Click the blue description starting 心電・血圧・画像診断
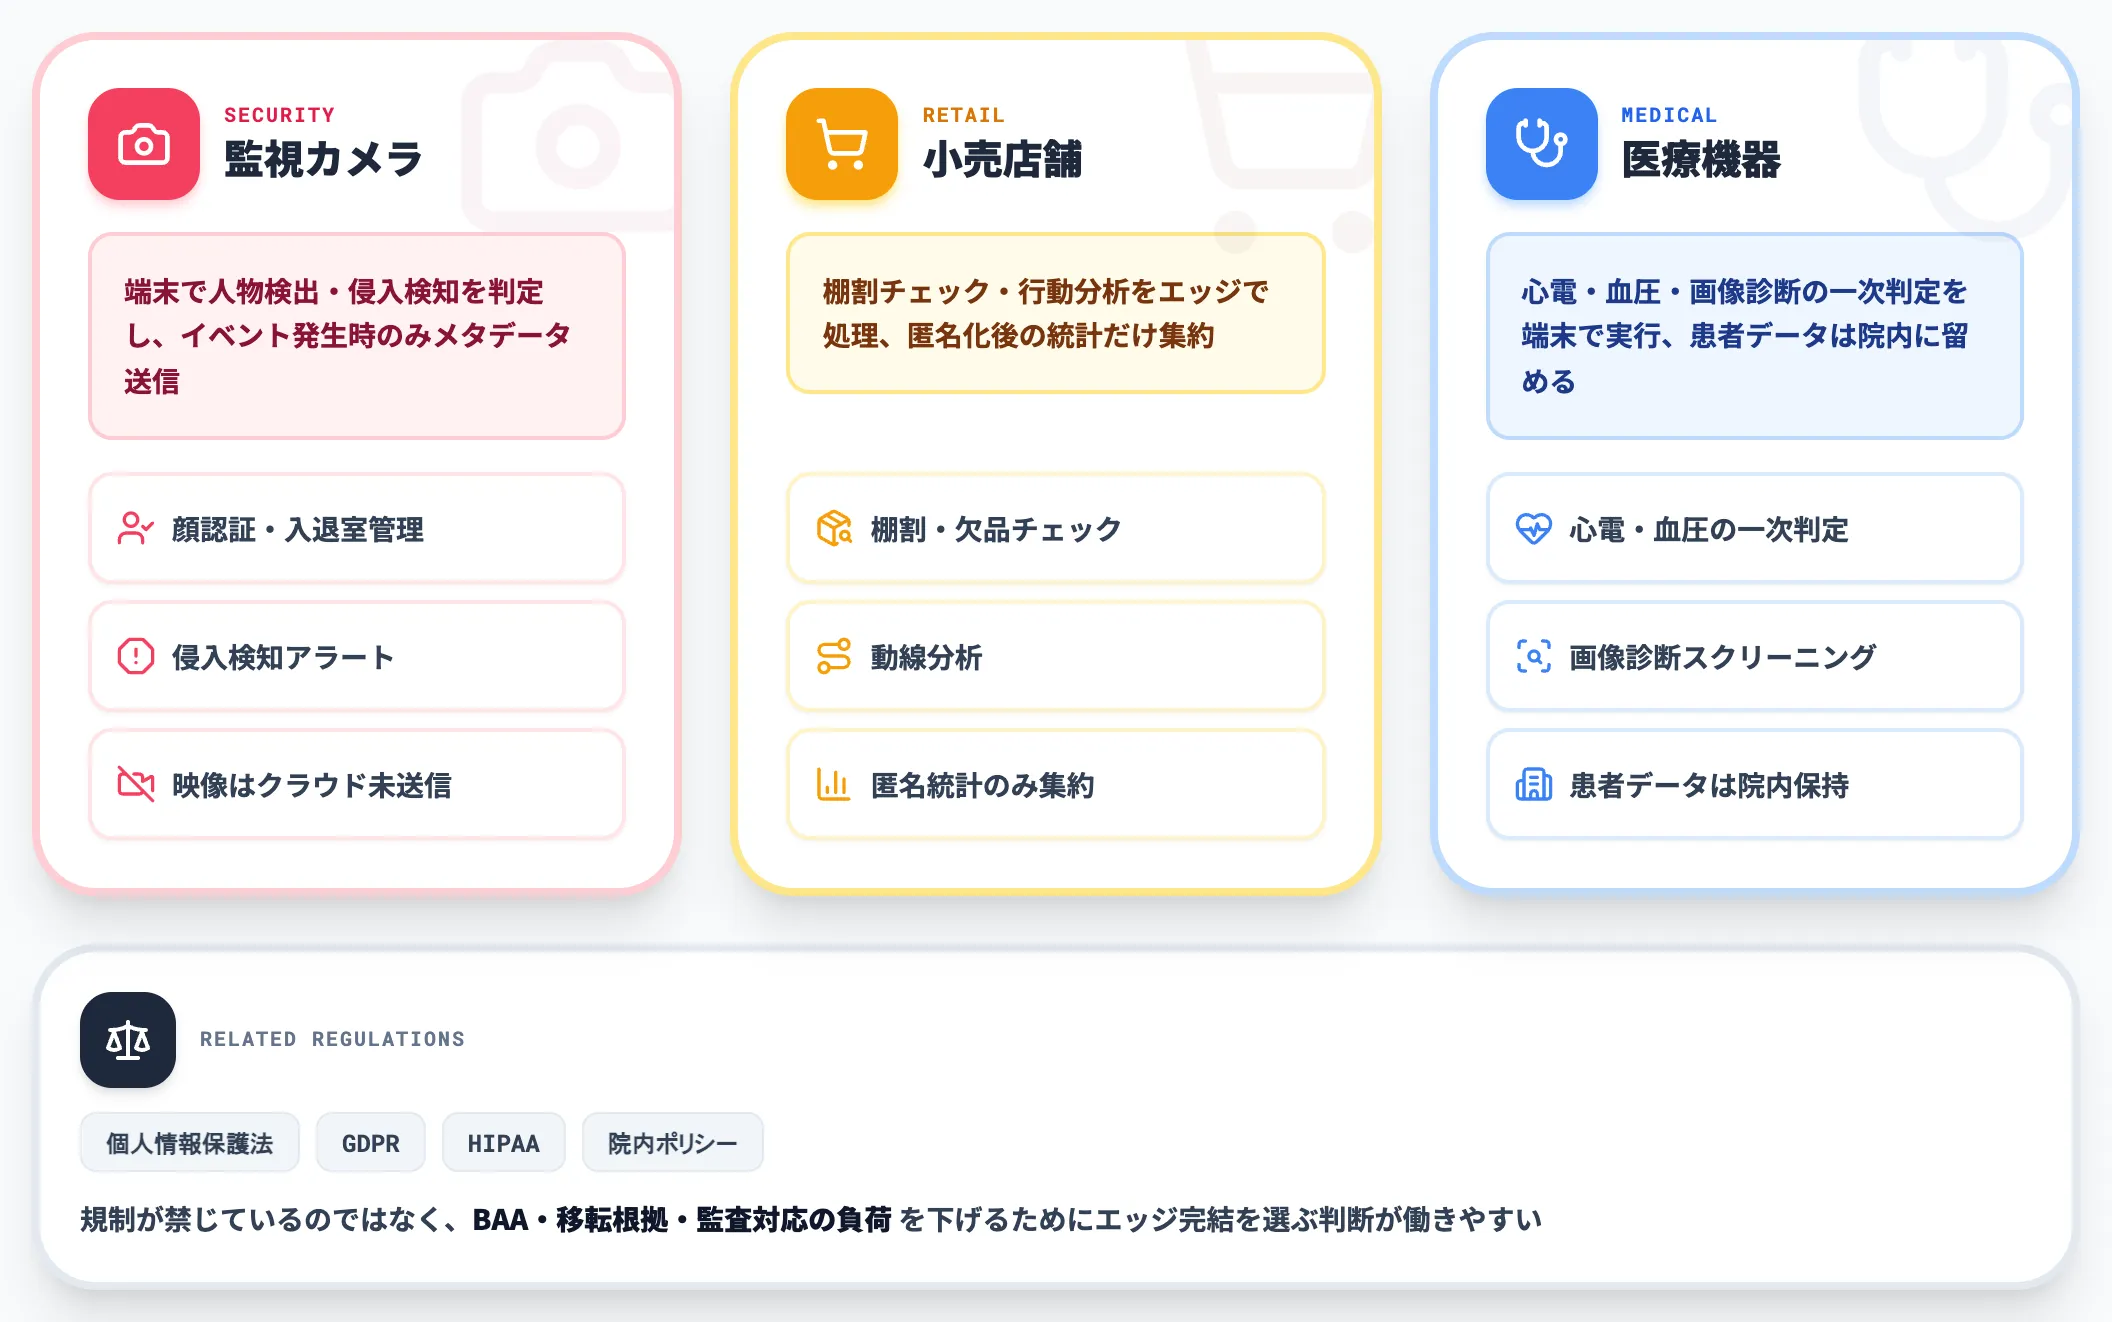 click(1755, 336)
